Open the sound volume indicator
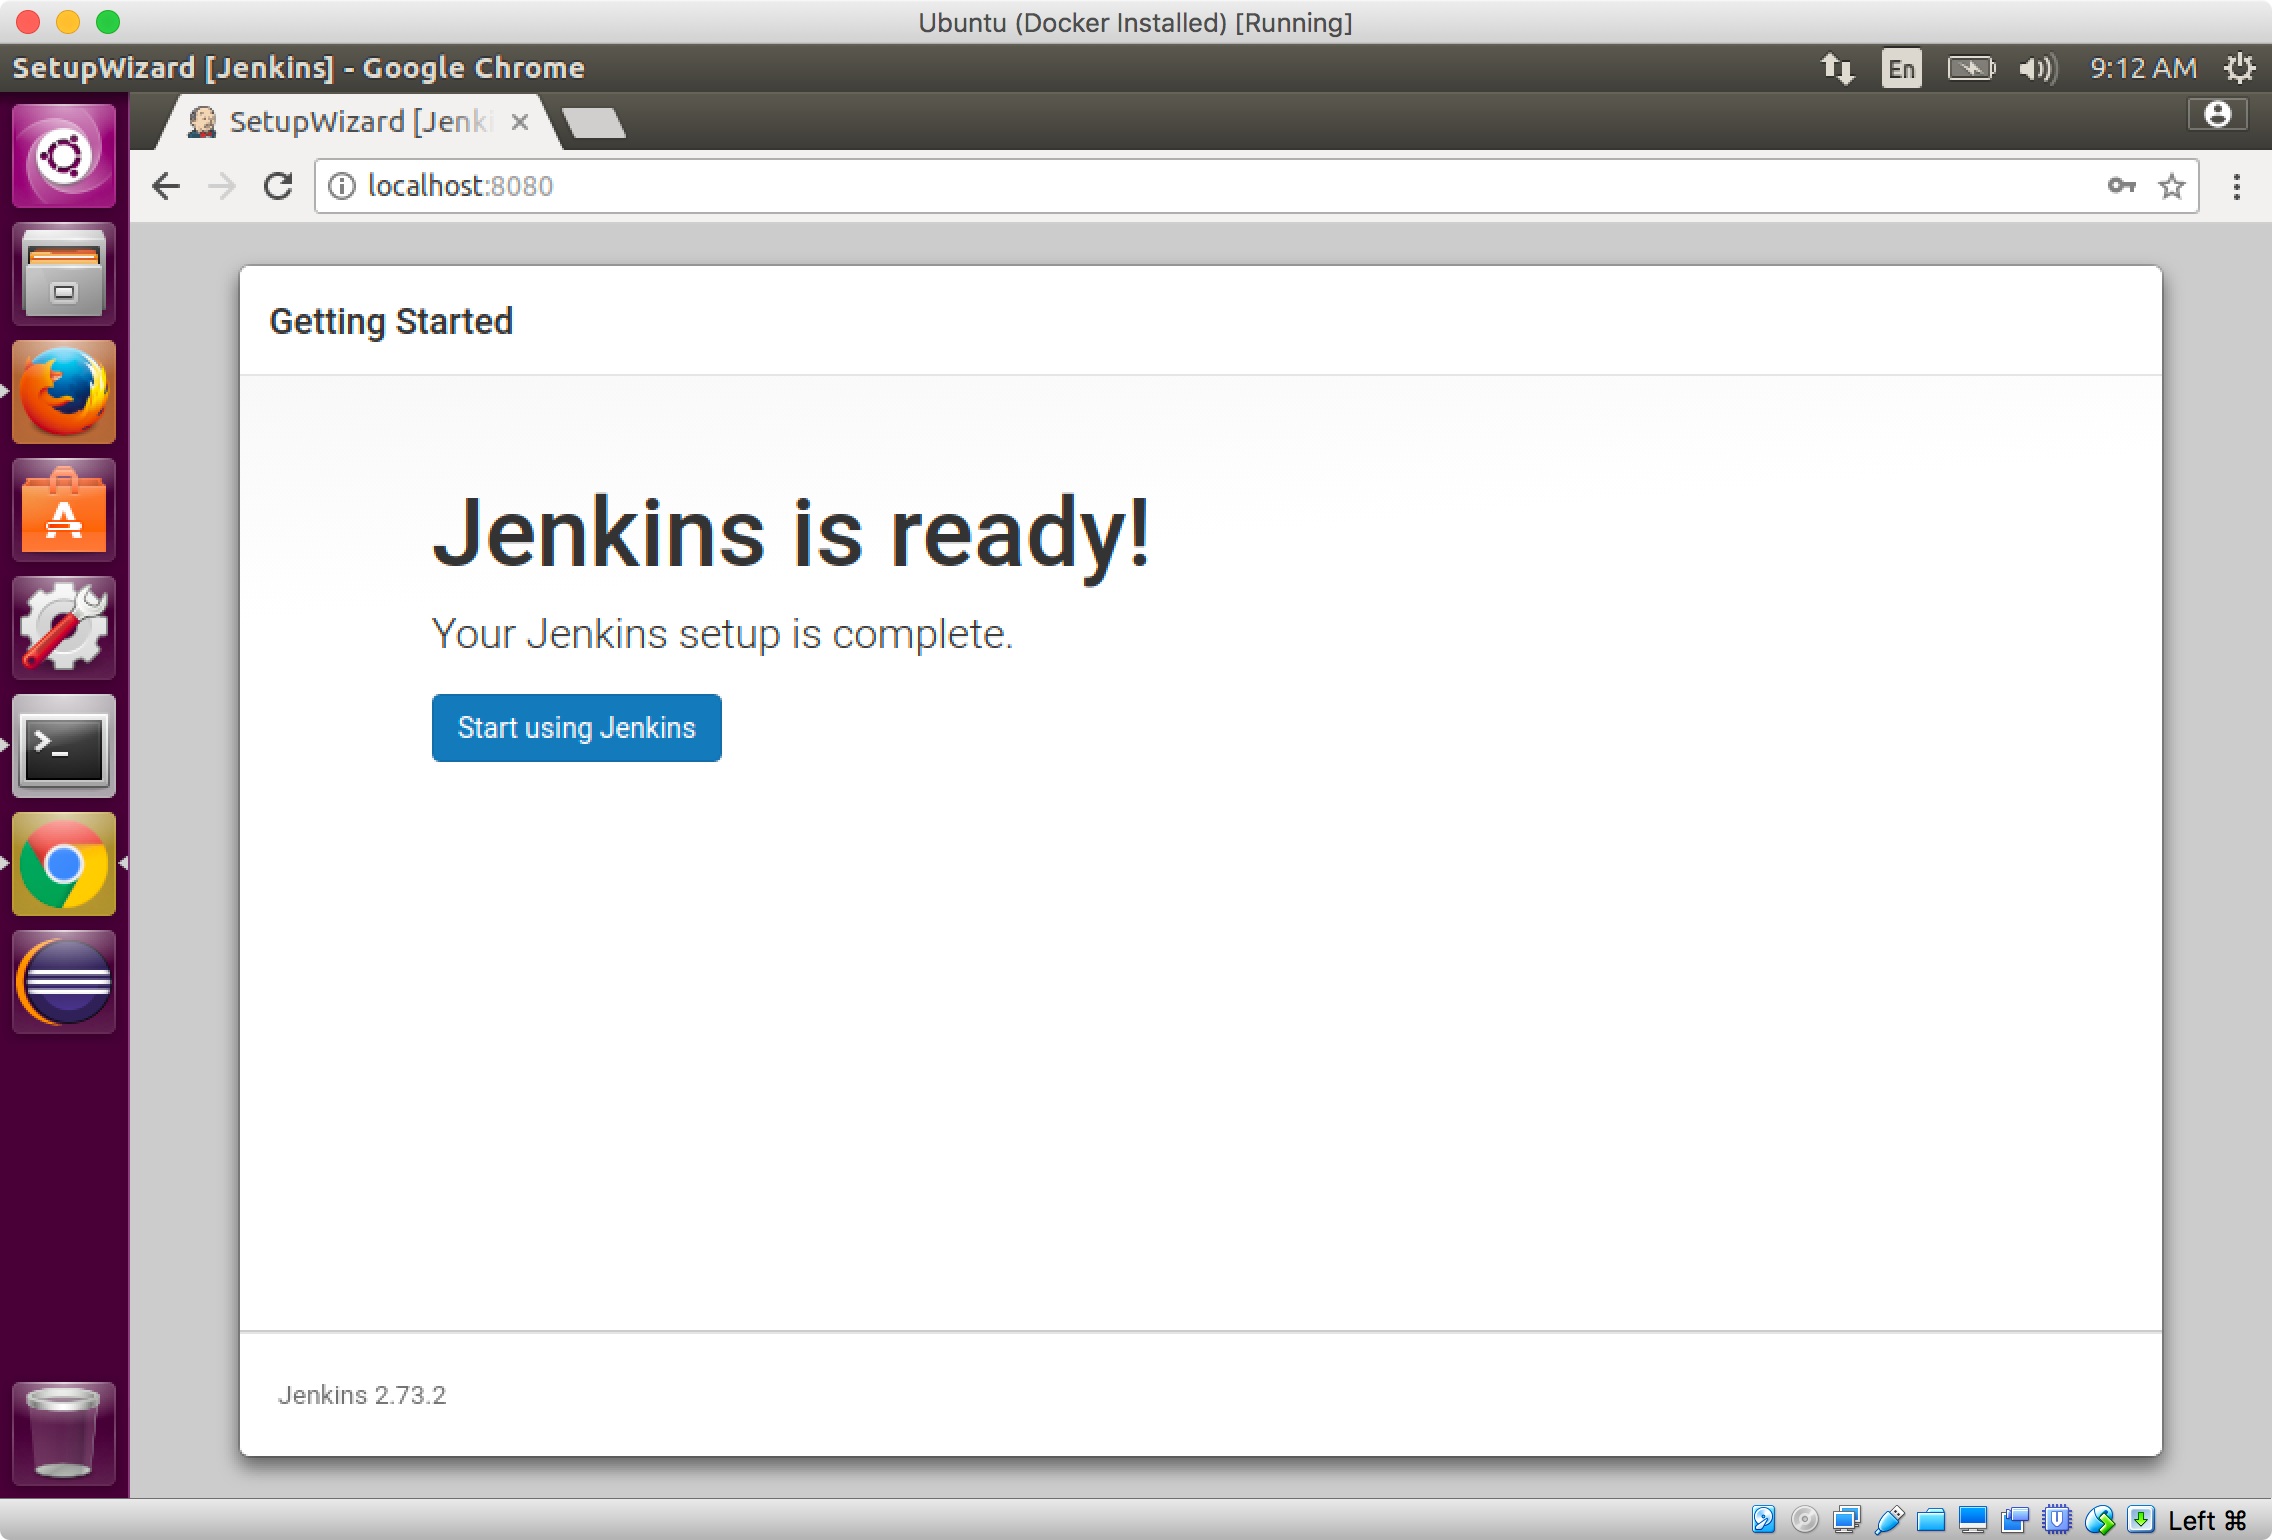Screen dimensions: 2272x1540 [2037, 68]
